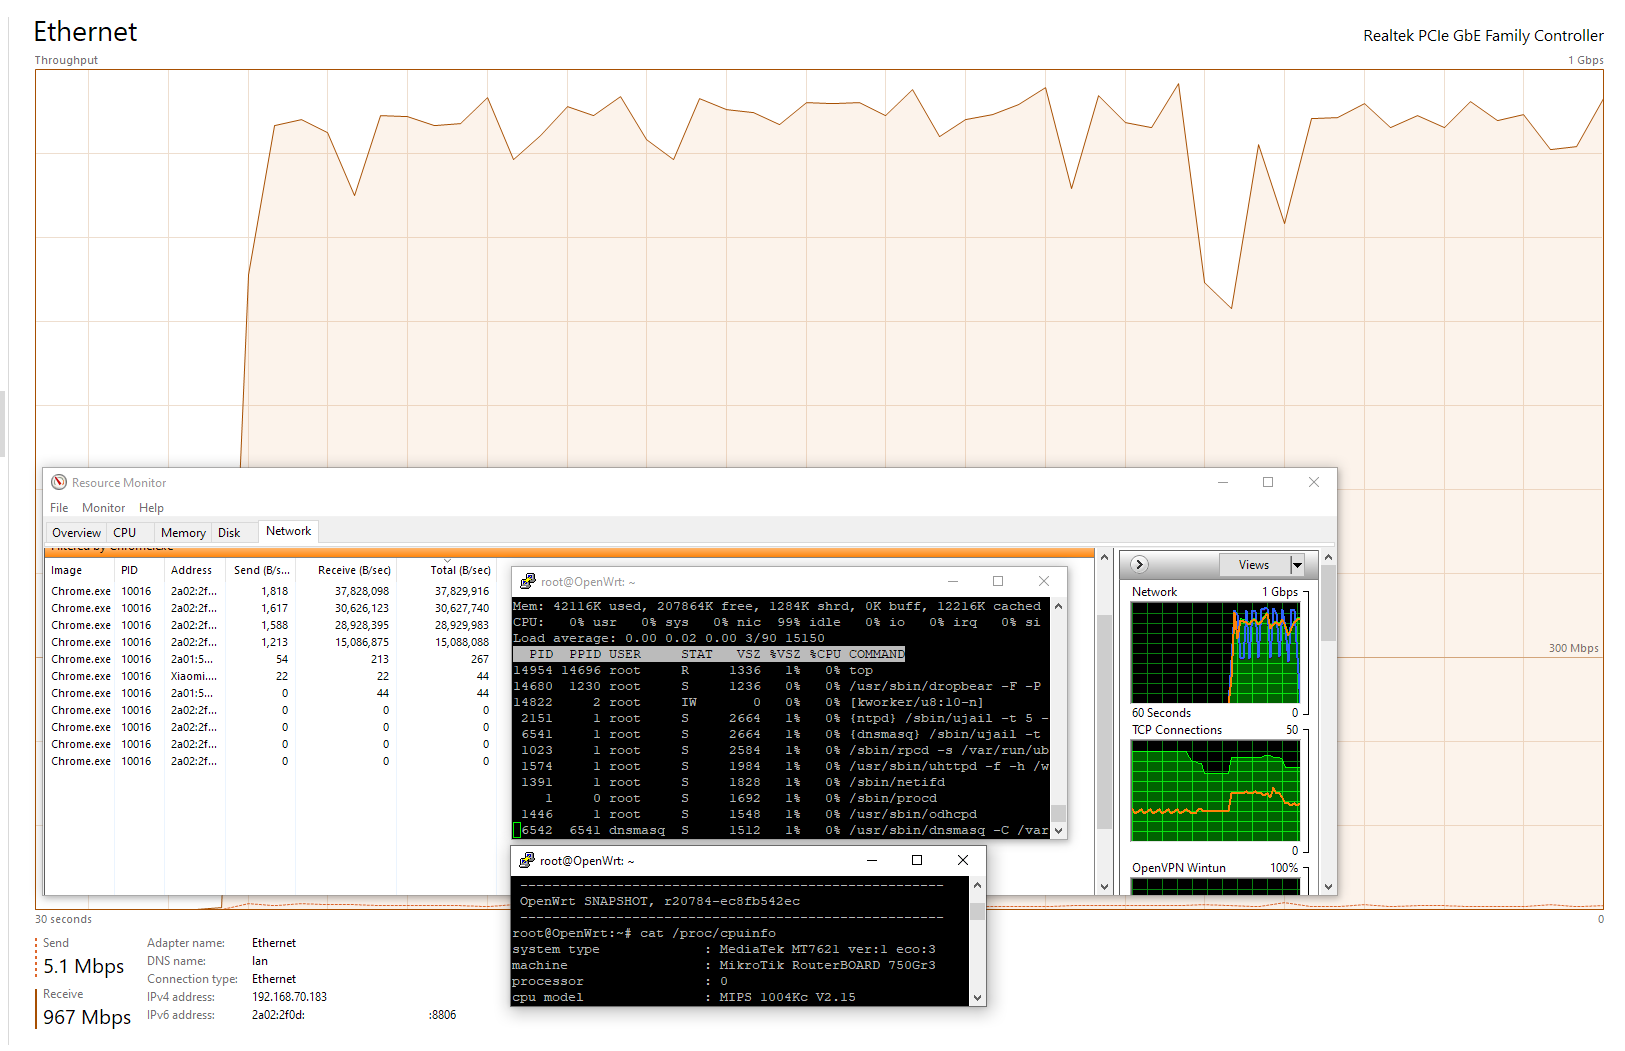Click the PID PPID USER header row in top
The height and width of the screenshot is (1051, 1625).
click(x=709, y=654)
